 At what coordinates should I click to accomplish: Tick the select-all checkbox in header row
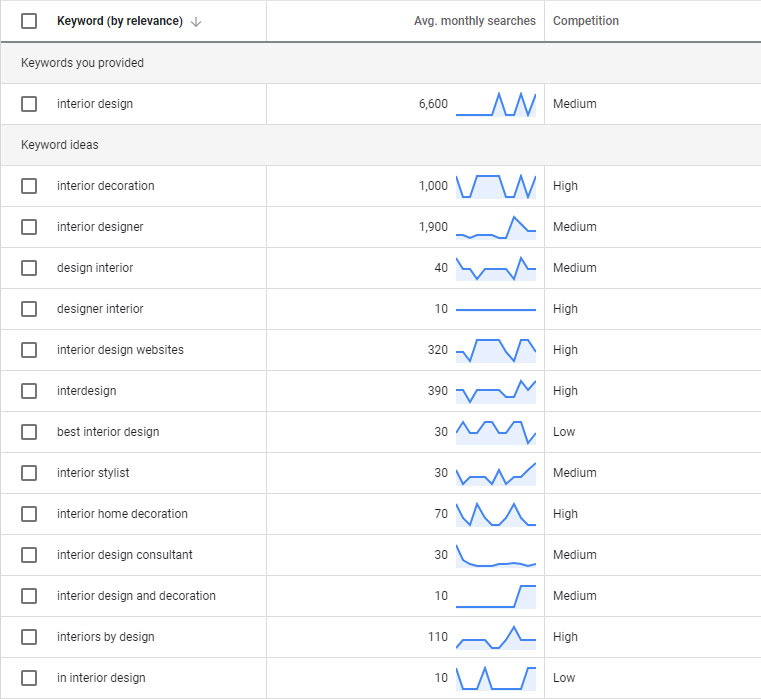coord(29,21)
